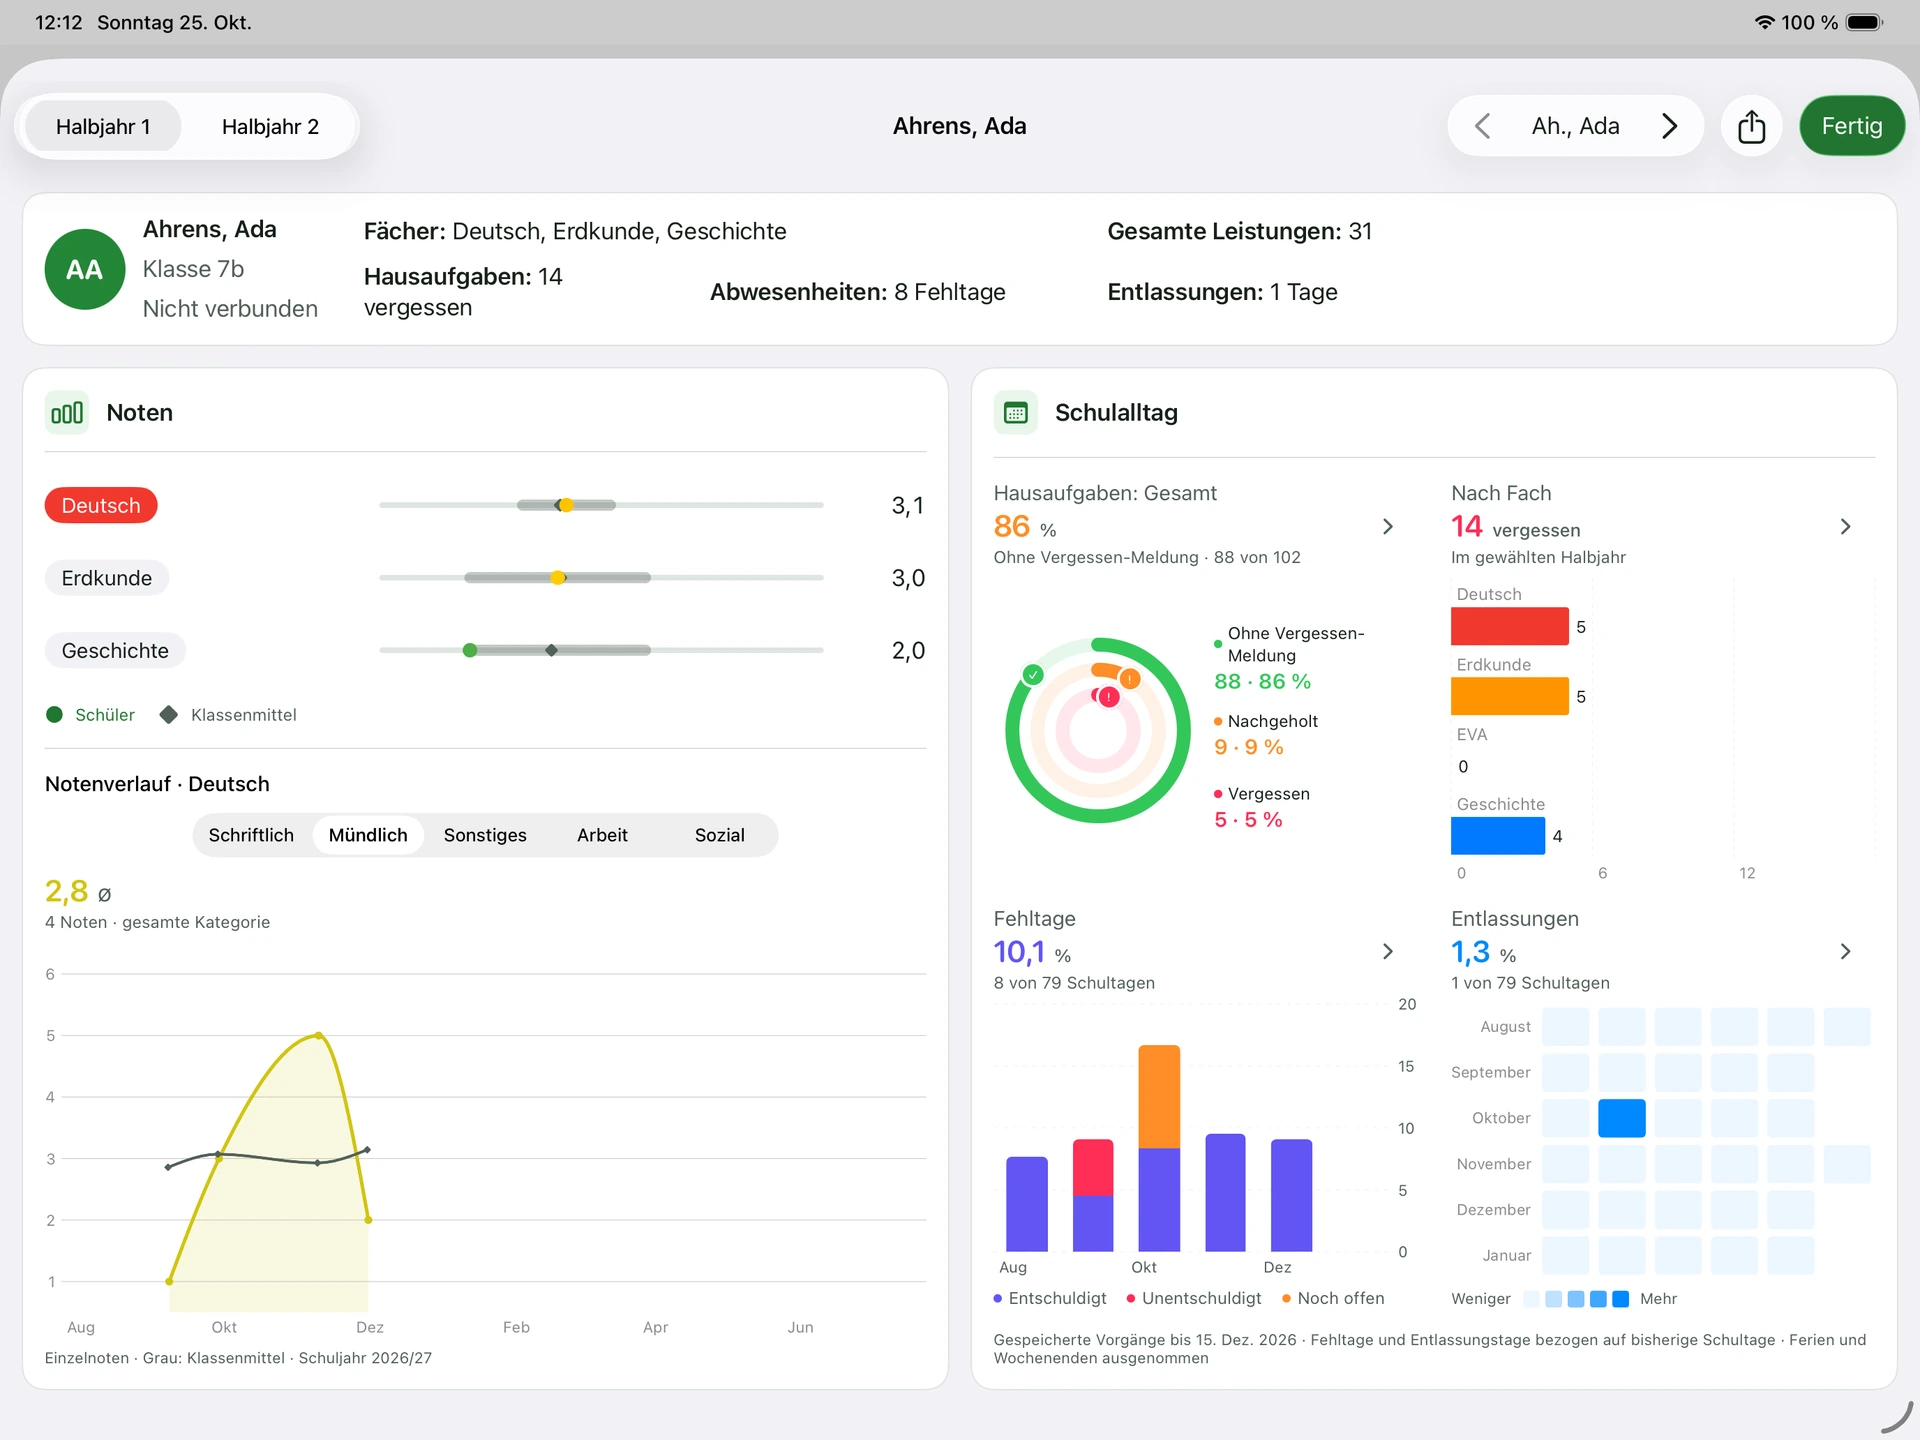The width and height of the screenshot is (1920, 1440).
Task: Tap the Wi-Fi status icon
Action: [x=1764, y=22]
